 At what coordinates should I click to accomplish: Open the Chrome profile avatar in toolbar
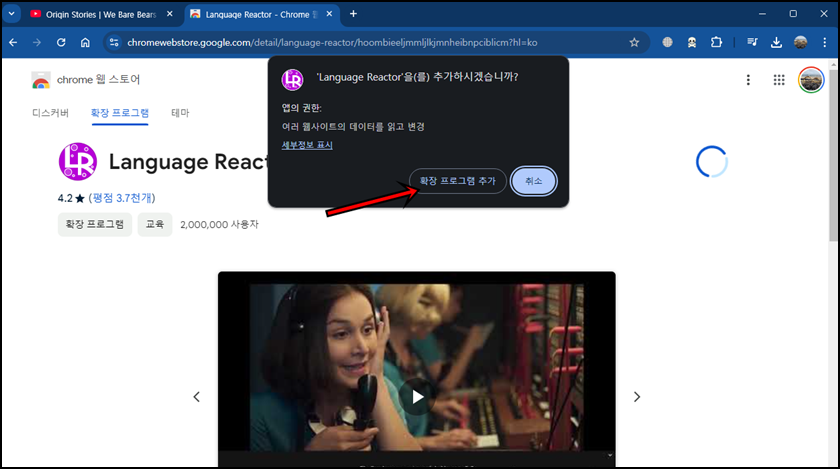click(800, 42)
